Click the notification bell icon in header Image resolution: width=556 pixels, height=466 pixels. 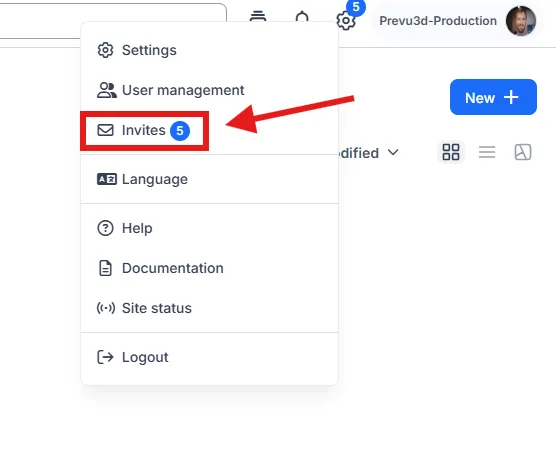302,16
